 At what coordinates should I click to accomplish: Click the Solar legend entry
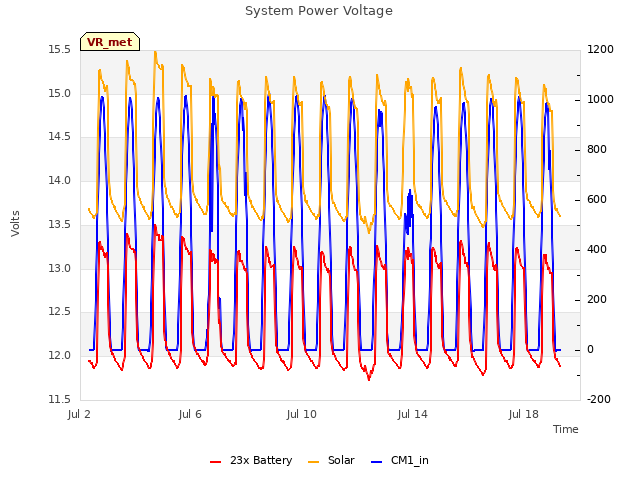tap(331, 460)
